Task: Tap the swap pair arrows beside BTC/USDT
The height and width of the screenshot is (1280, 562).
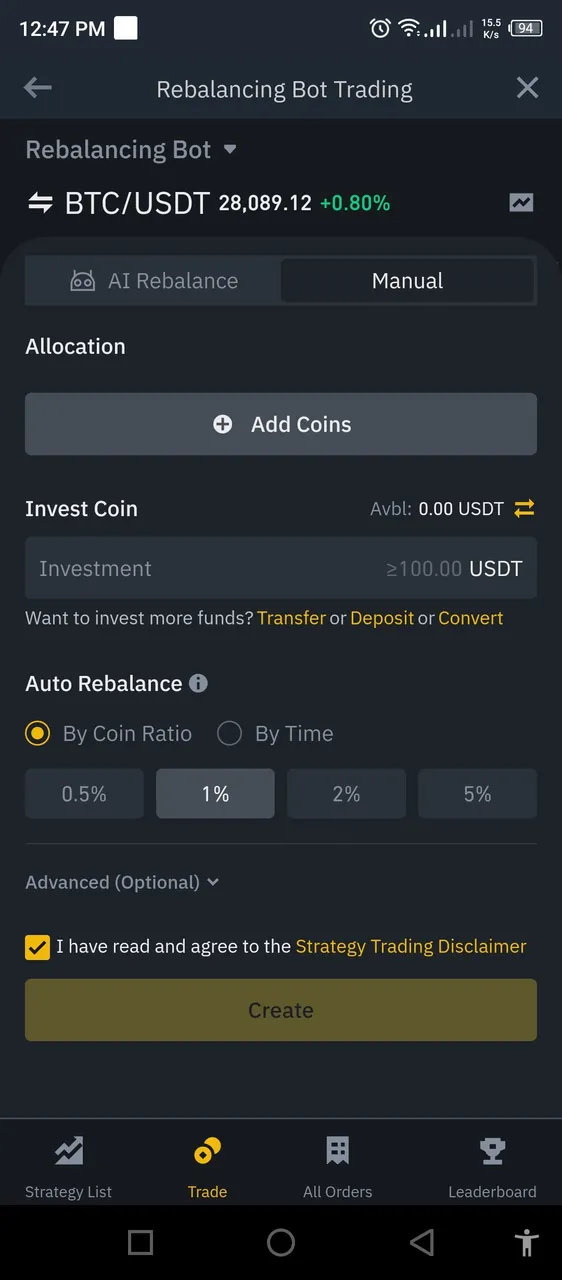Action: coord(40,203)
